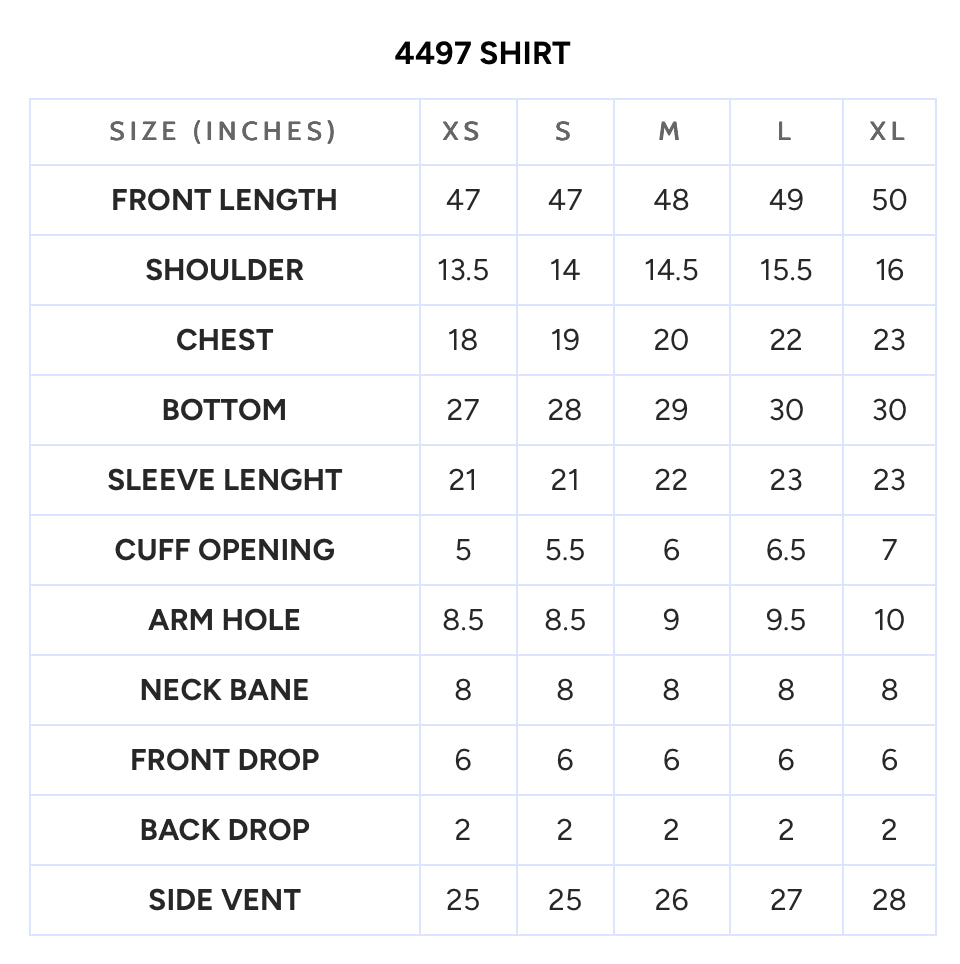
Task: Select the cuff opening value 6.5
Action: (x=785, y=550)
